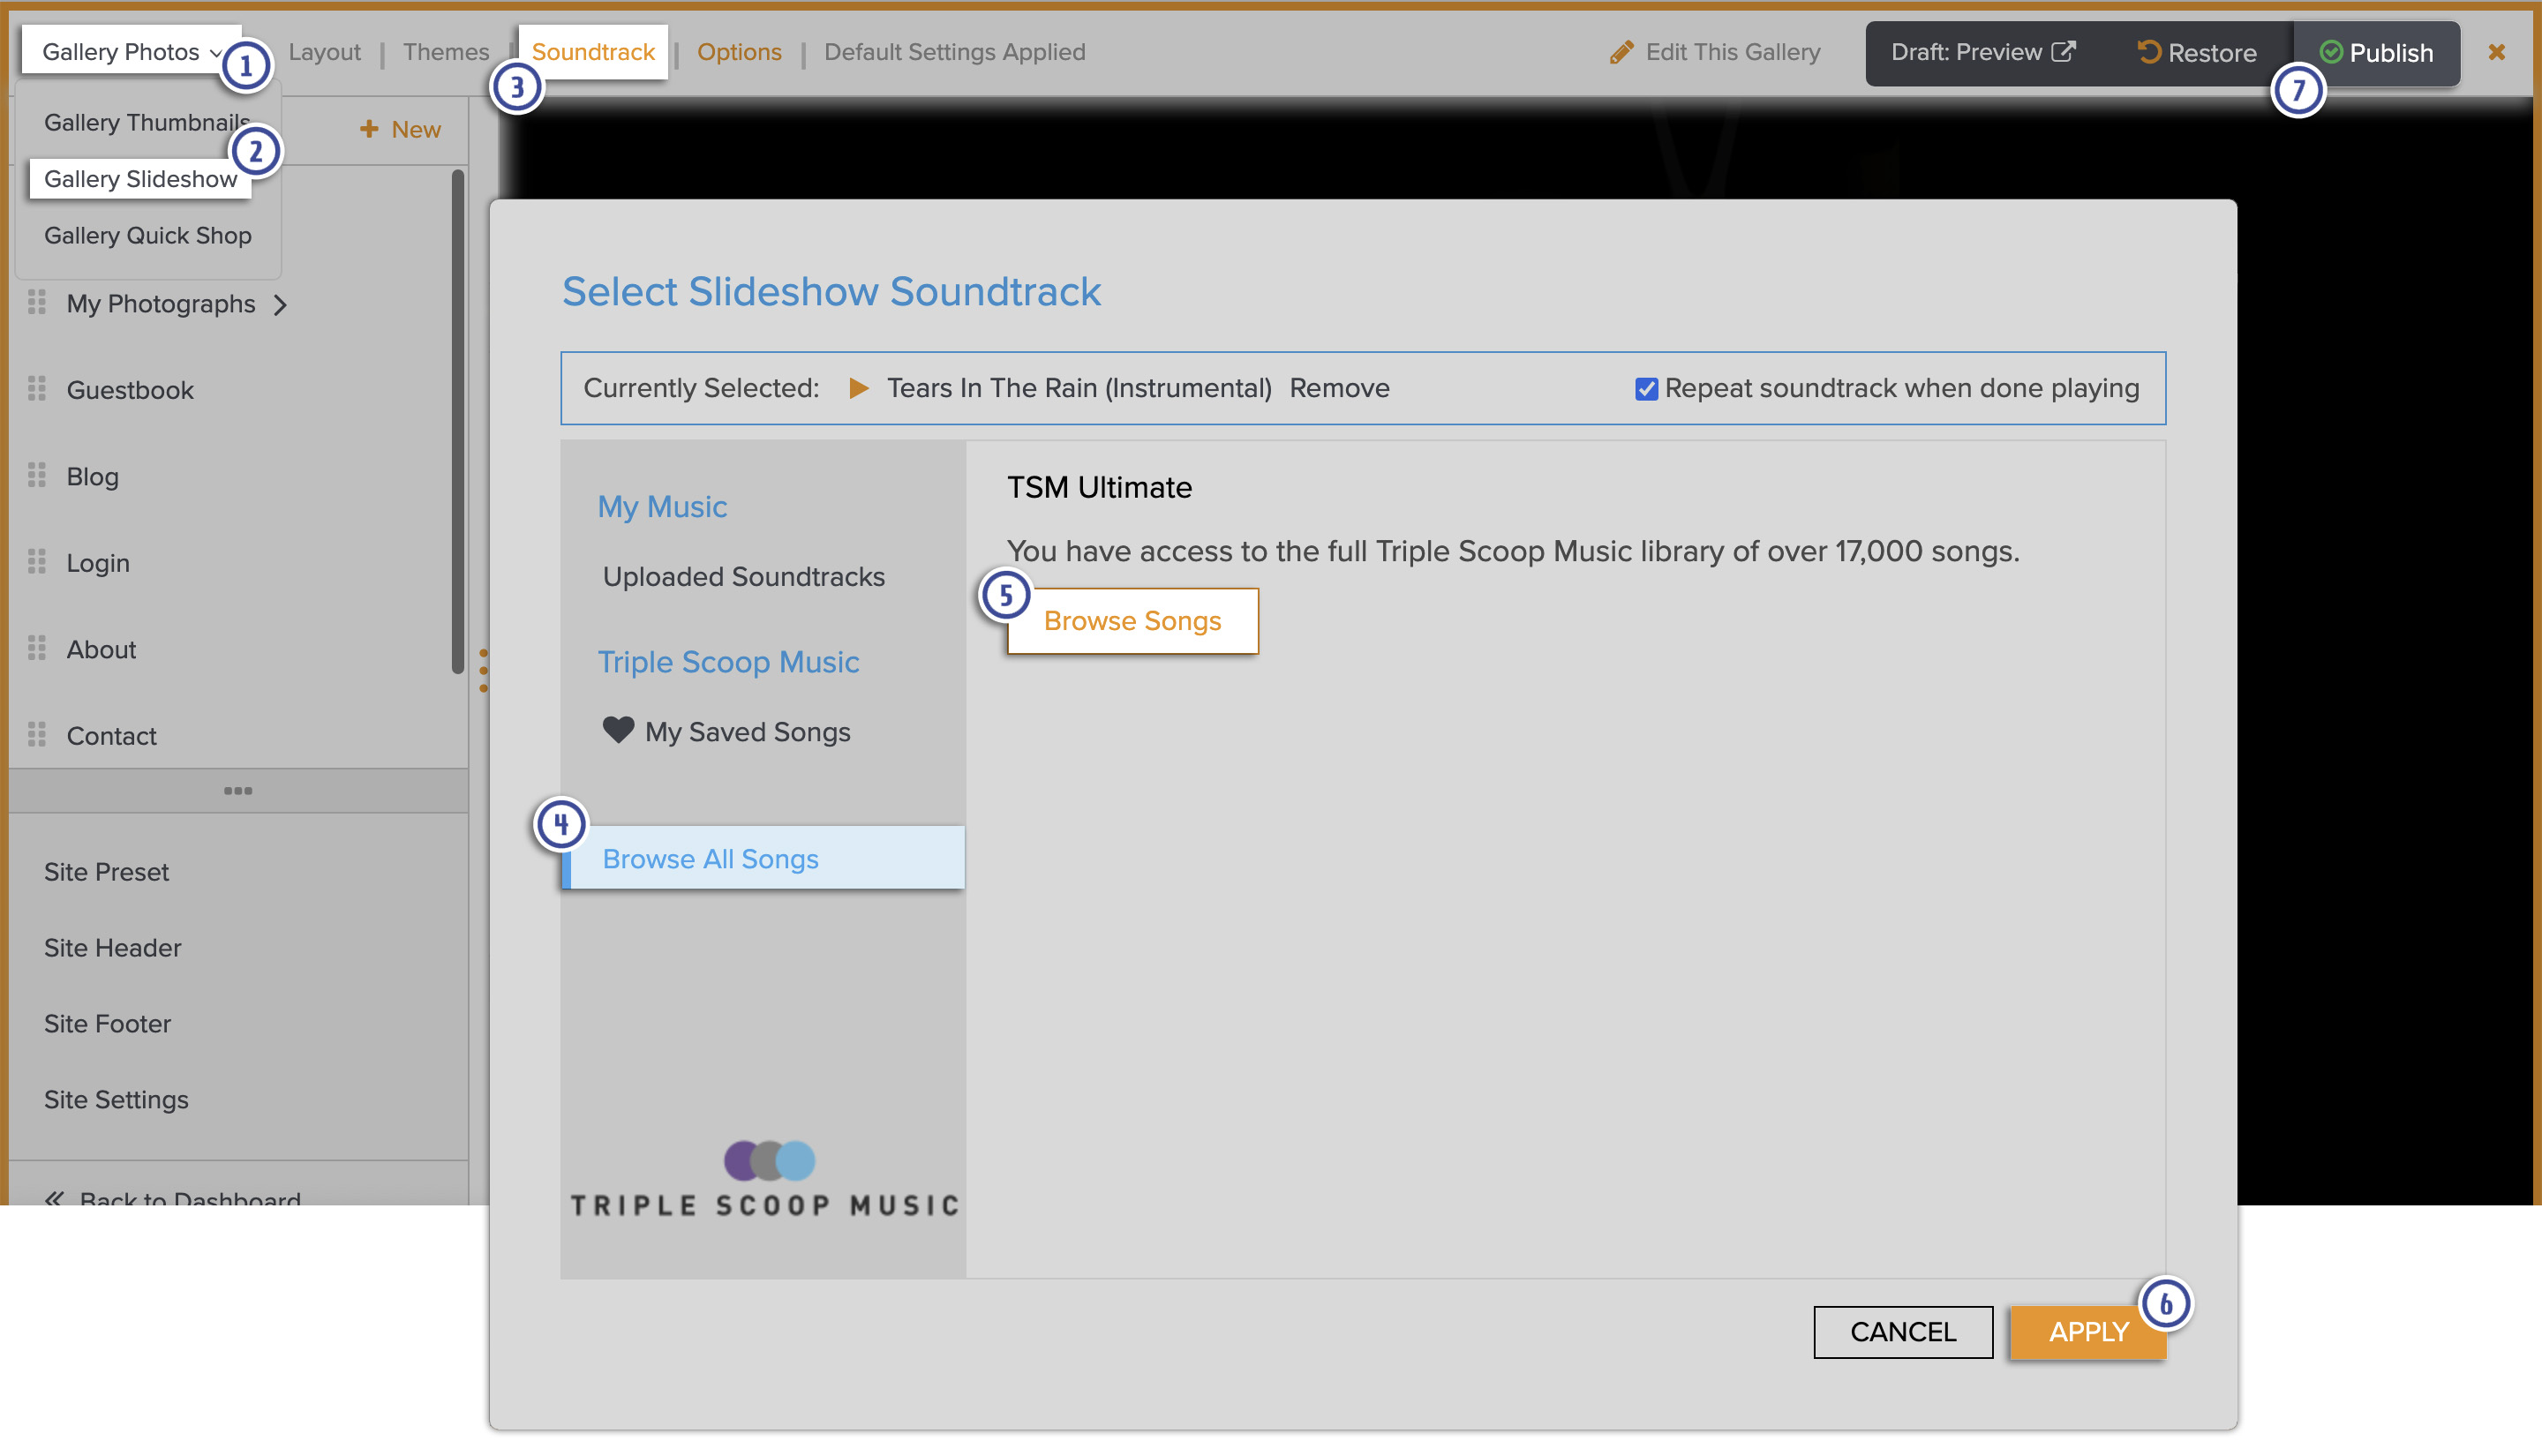This screenshot has width=2542, height=1456.
Task: Expand the three-dot sidebar divider
Action: (x=237, y=790)
